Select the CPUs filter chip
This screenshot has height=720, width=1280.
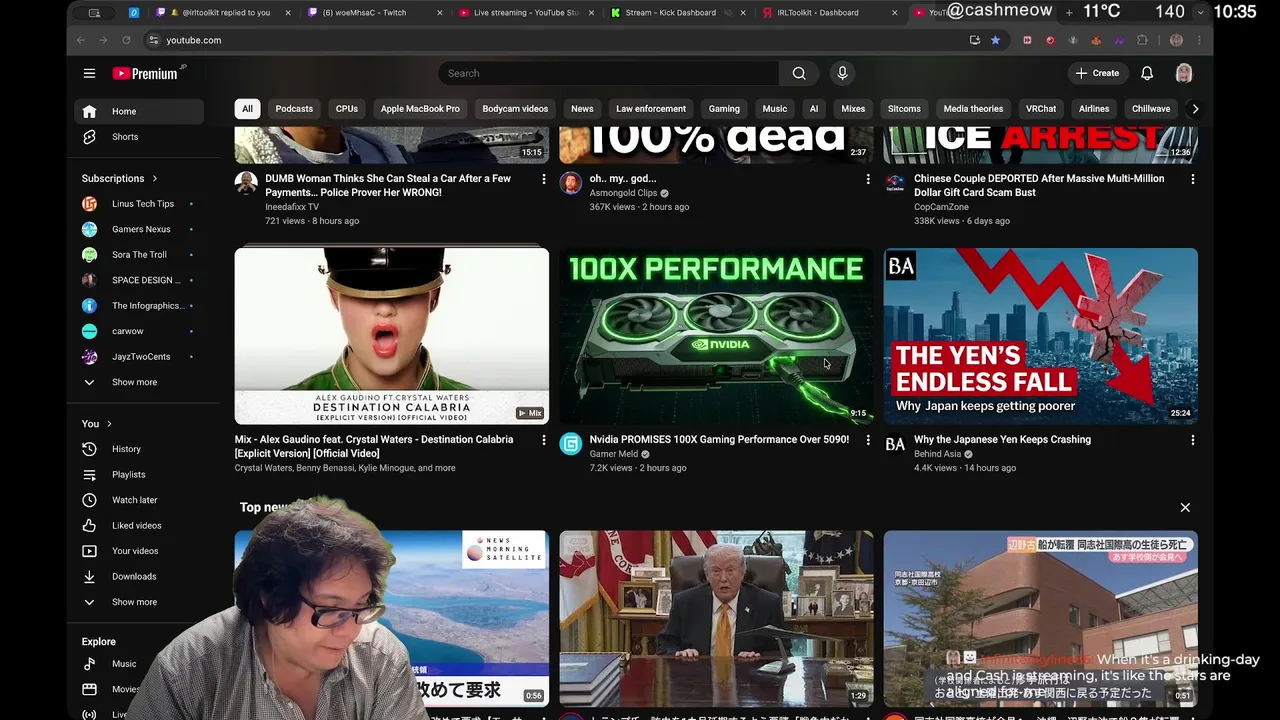pos(347,109)
